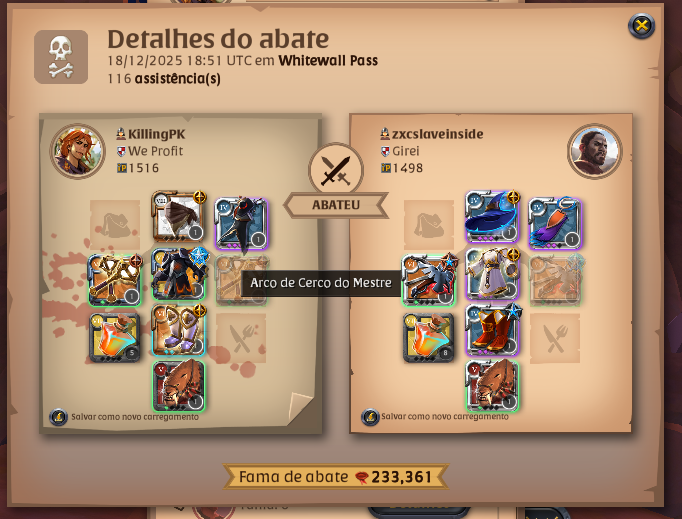682x519 pixels.
Task: Select zxcslaveinside's crossbow weapon icon
Action: coord(428,280)
